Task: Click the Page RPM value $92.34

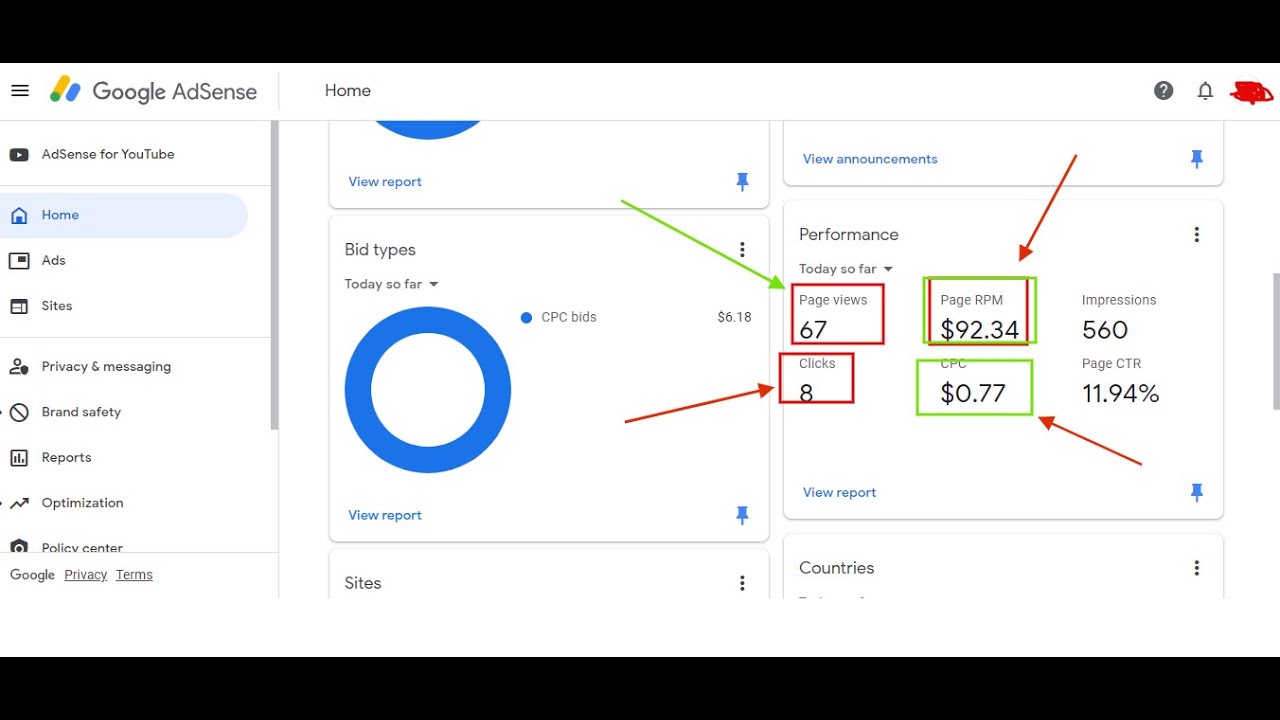Action: coord(980,330)
